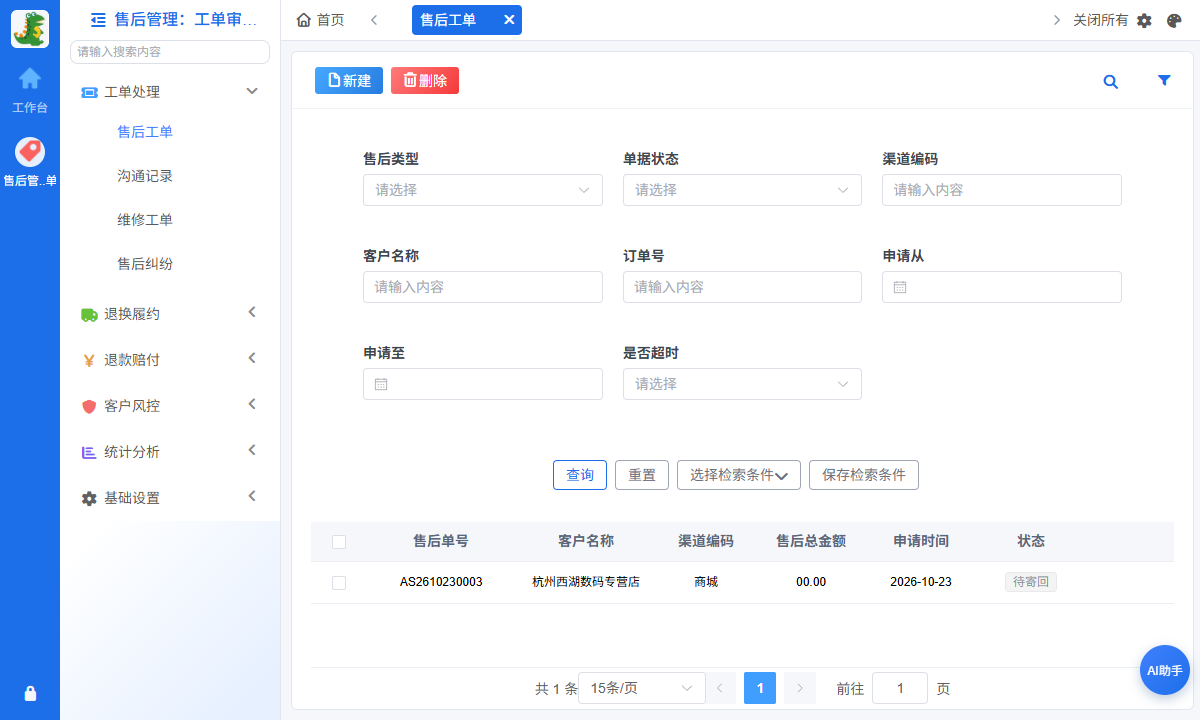Open the AI助手 floating button

pos(1165,670)
